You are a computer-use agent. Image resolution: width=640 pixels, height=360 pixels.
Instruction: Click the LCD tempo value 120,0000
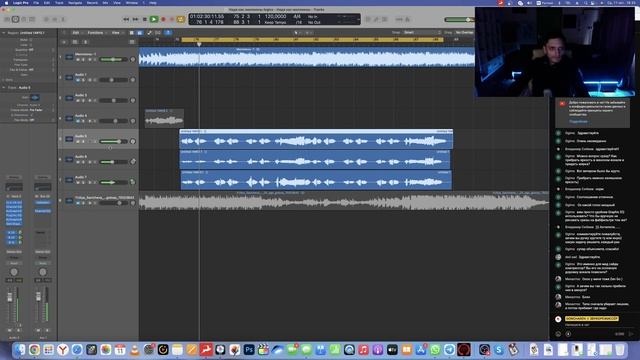pos(276,16)
